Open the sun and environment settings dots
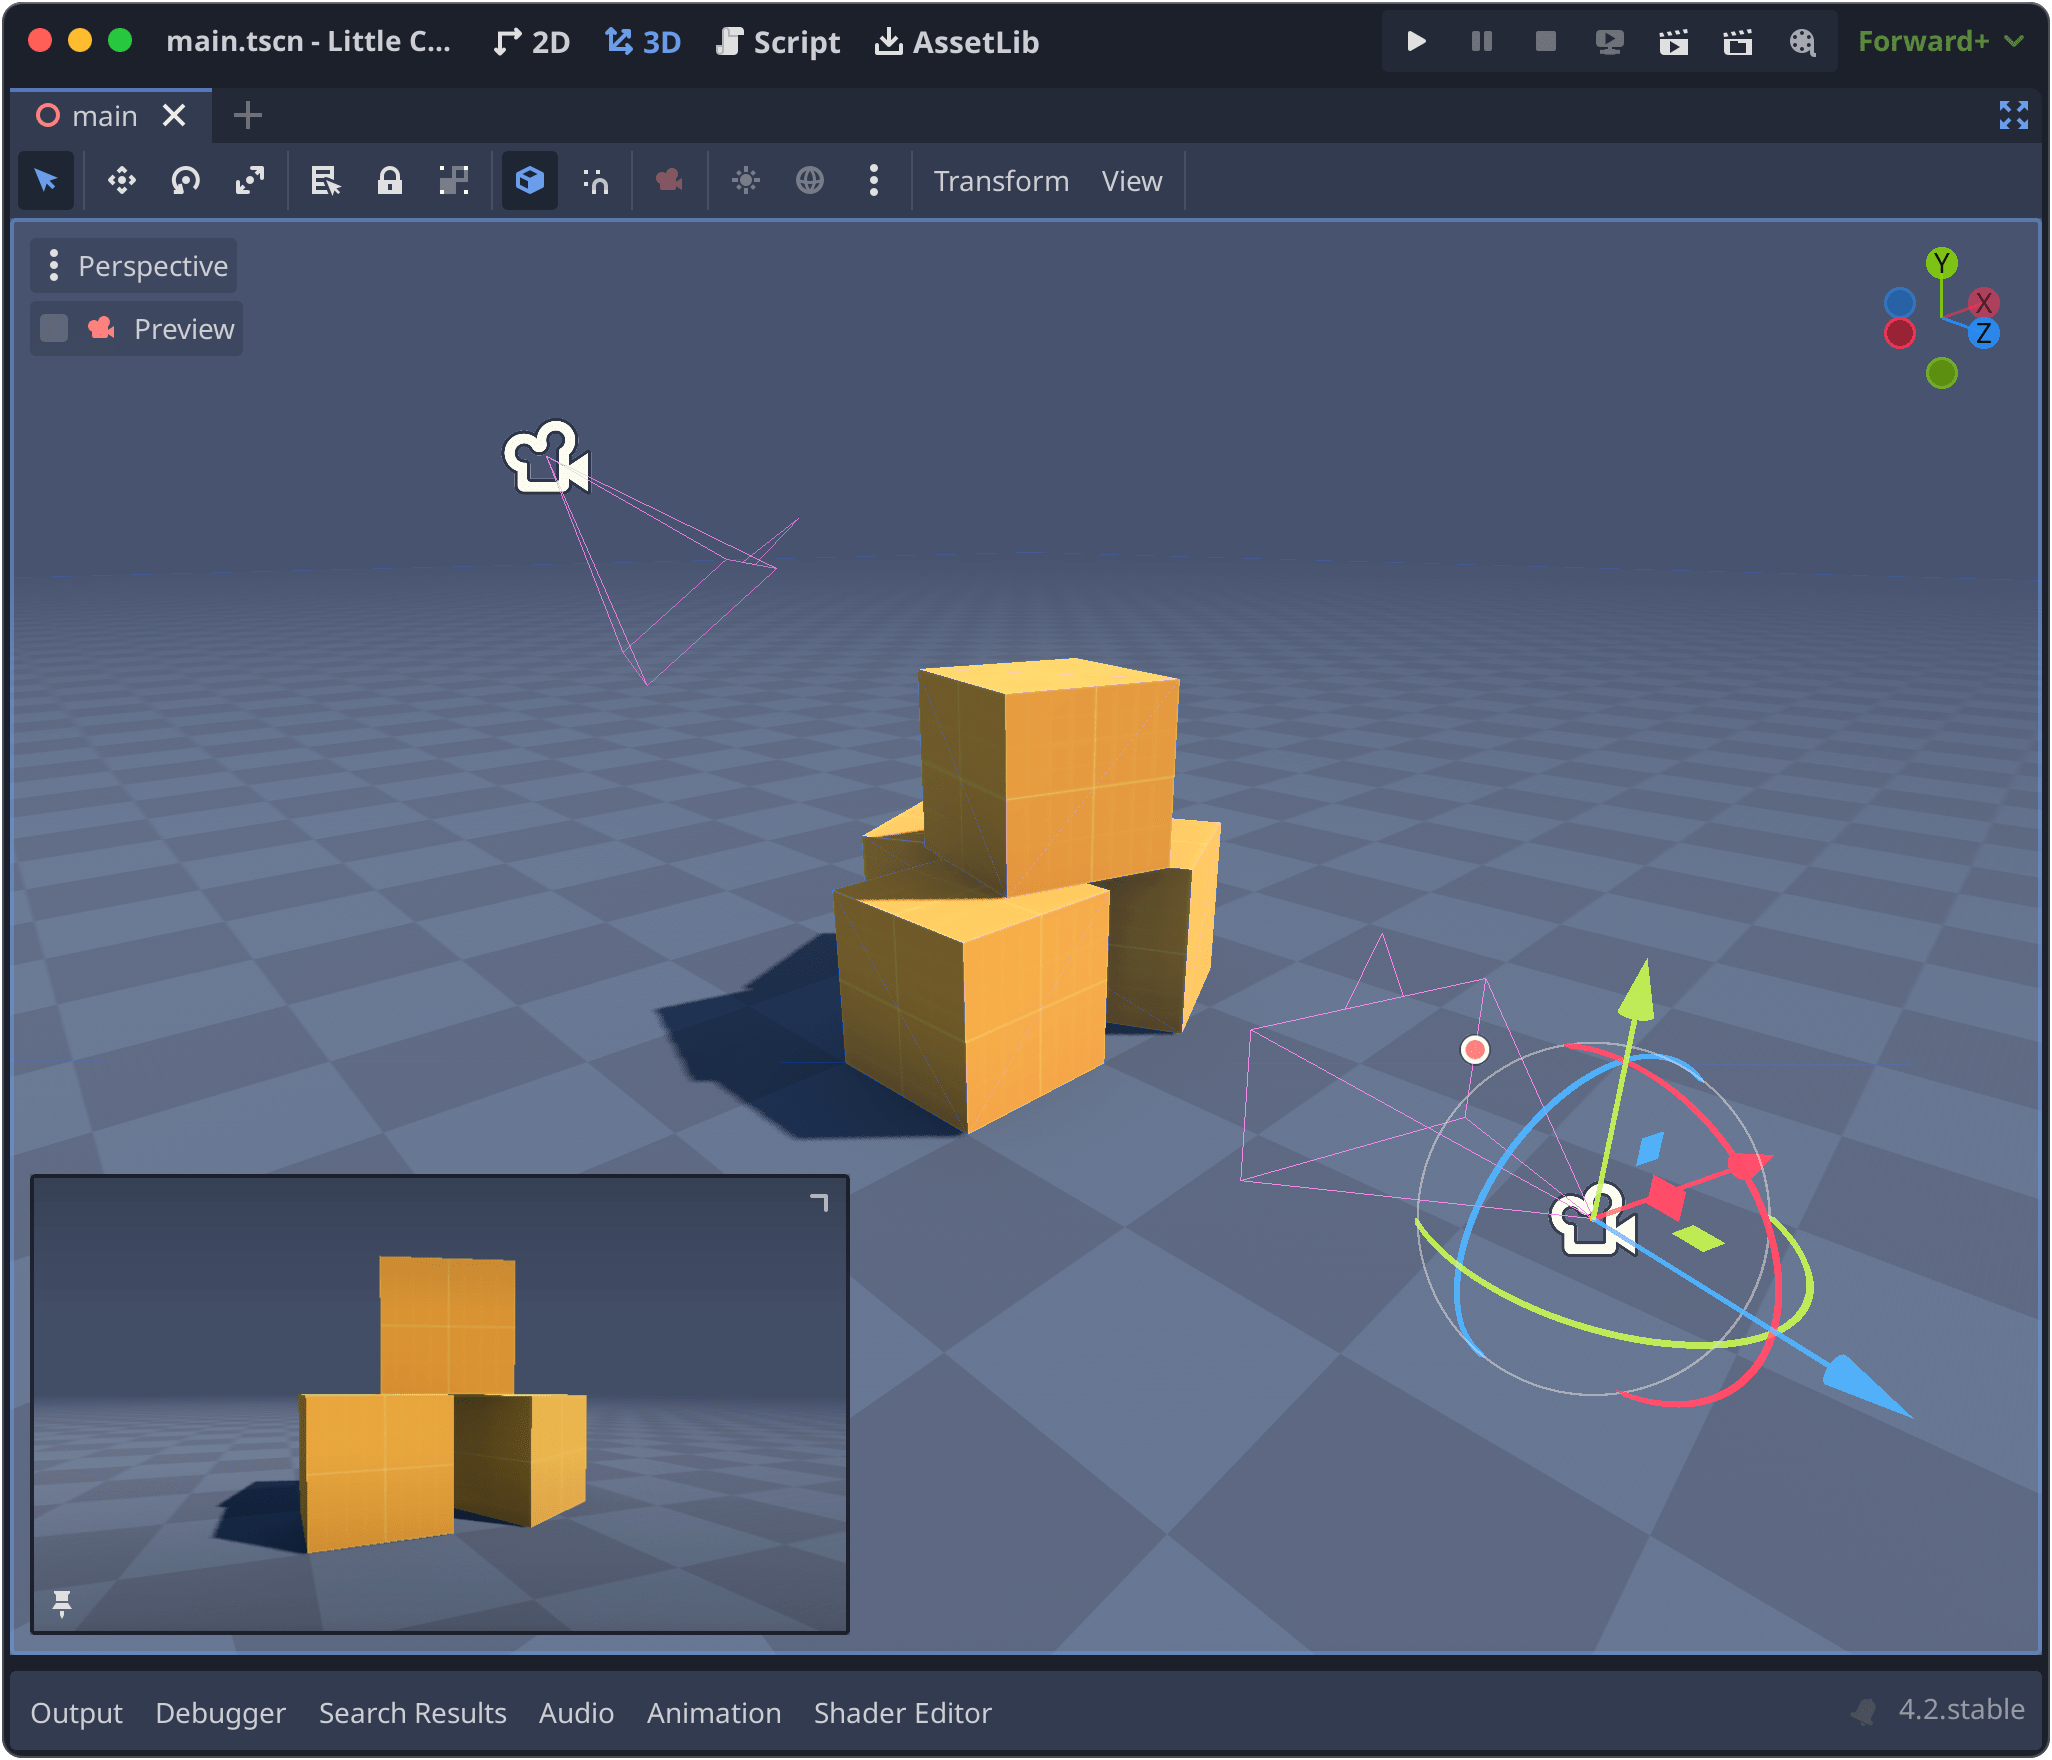Viewport: 2052px width, 1760px height. [x=874, y=181]
